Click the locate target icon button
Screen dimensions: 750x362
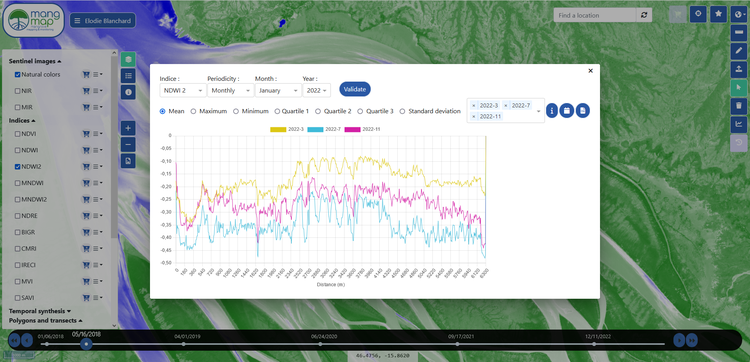pyautogui.click(x=698, y=14)
